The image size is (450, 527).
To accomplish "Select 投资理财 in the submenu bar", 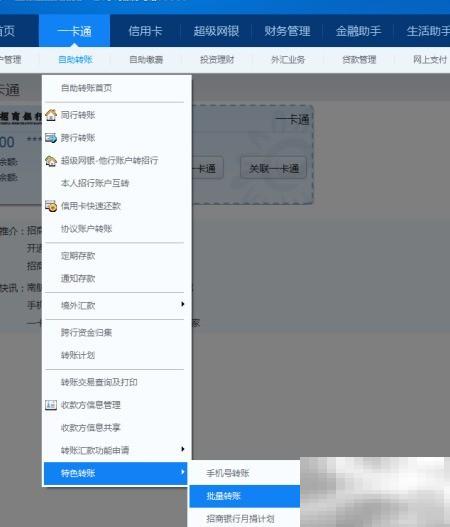I will (217, 60).
